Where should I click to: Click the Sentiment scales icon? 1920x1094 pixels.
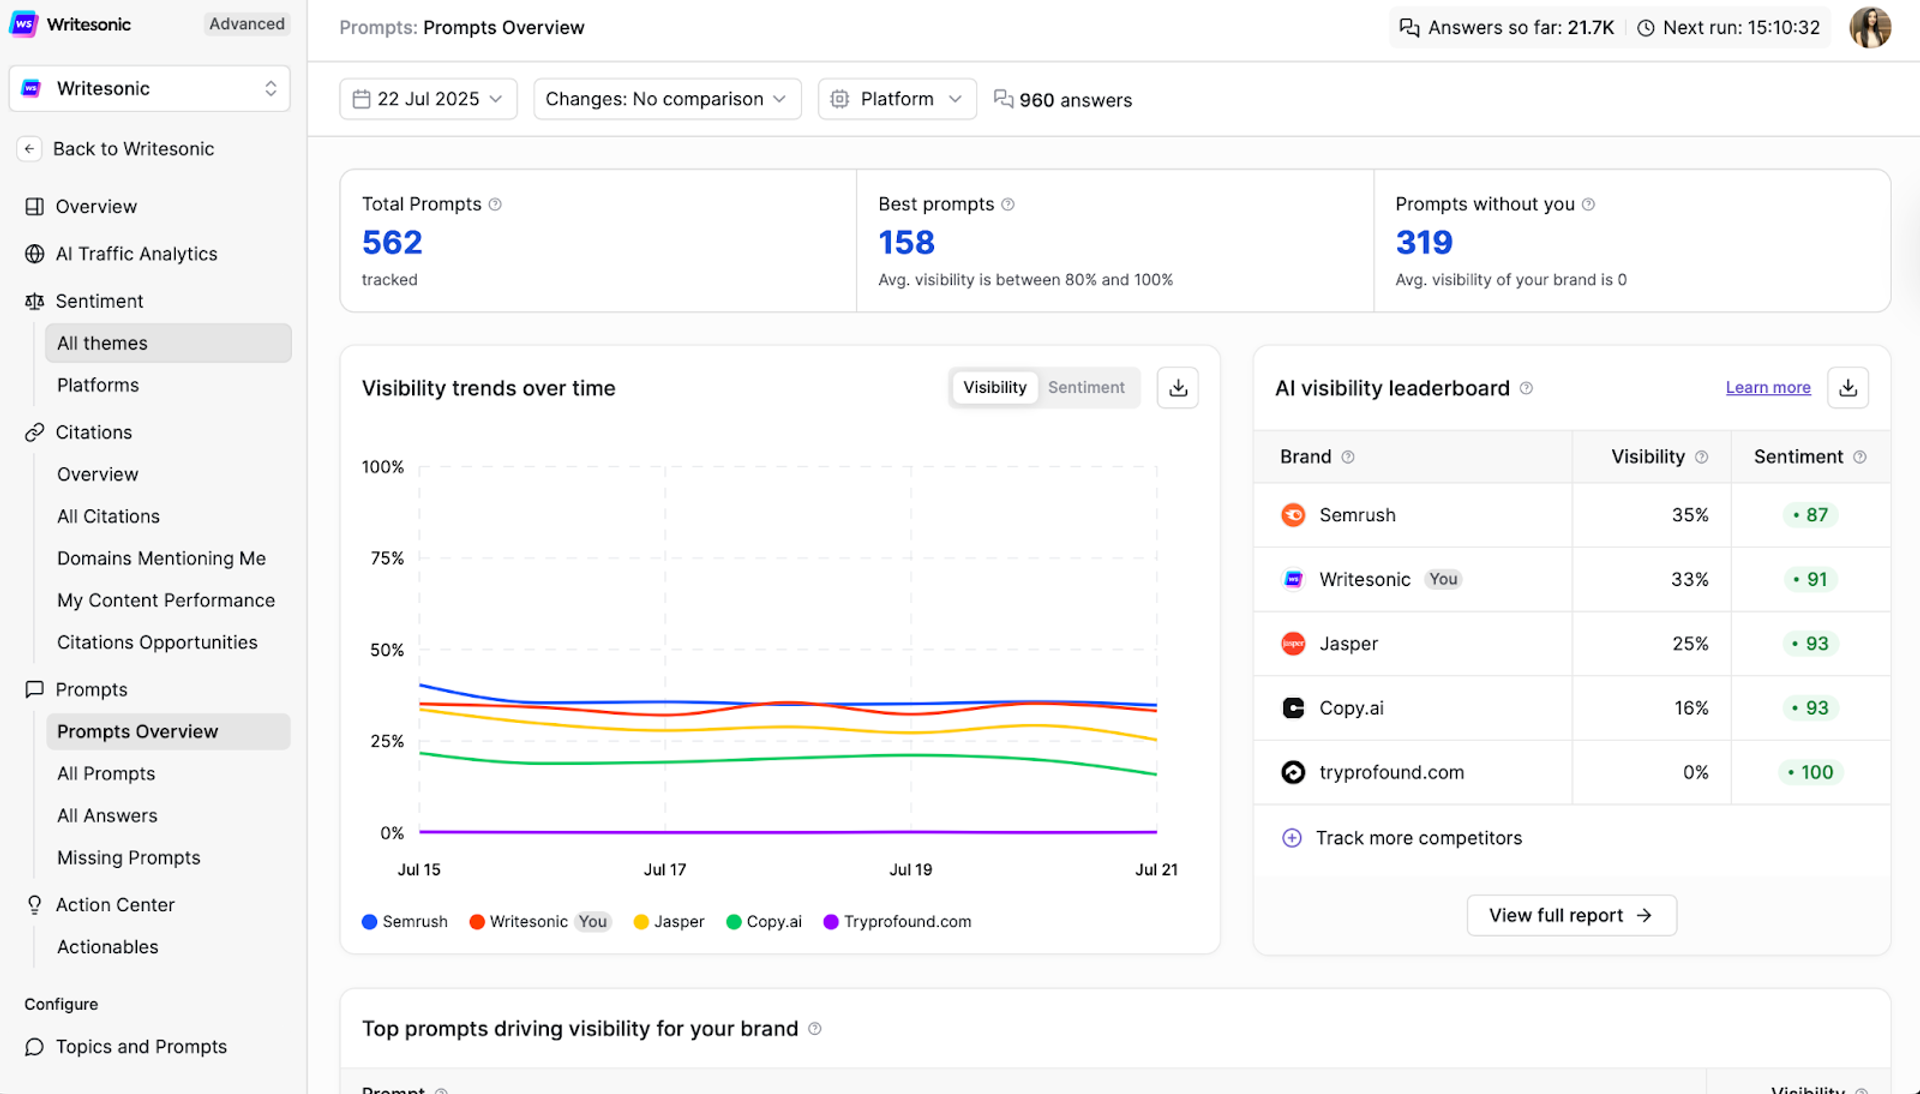35,301
